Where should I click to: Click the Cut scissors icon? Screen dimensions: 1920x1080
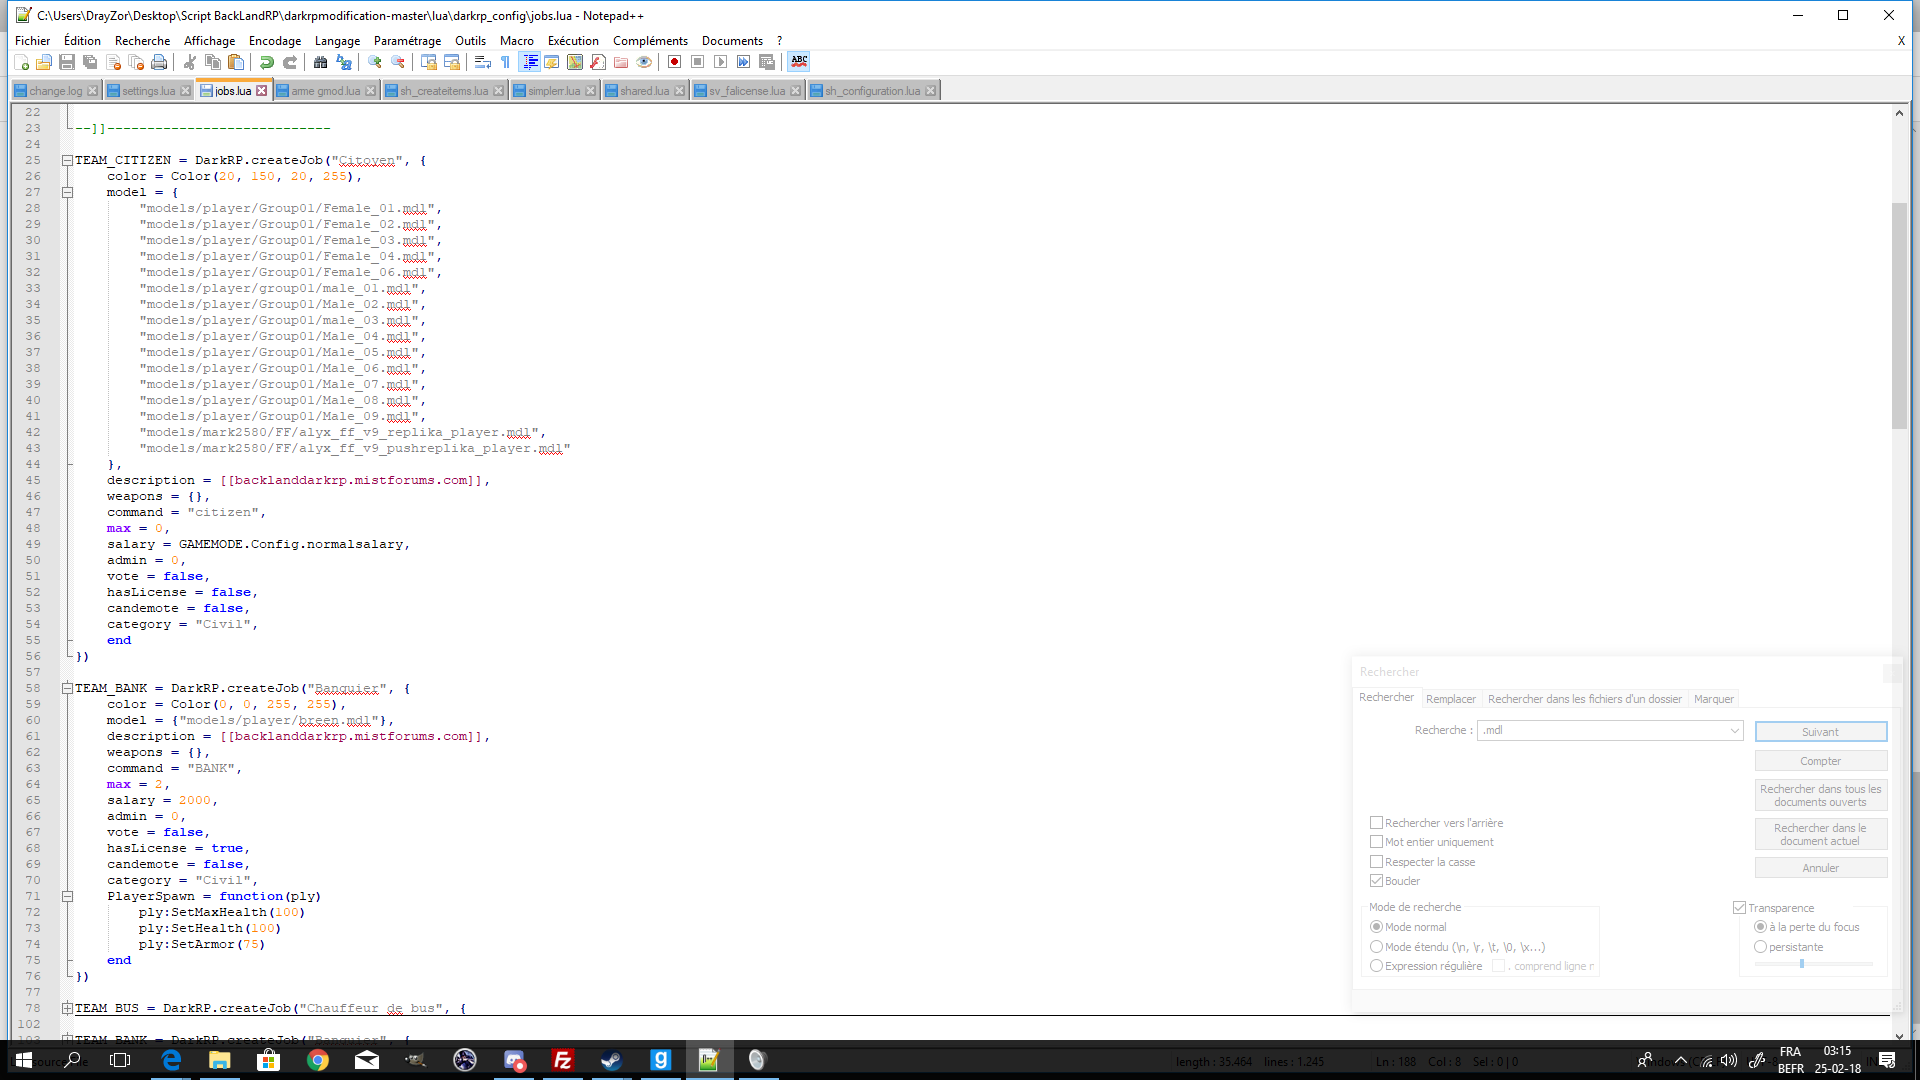pyautogui.click(x=190, y=62)
